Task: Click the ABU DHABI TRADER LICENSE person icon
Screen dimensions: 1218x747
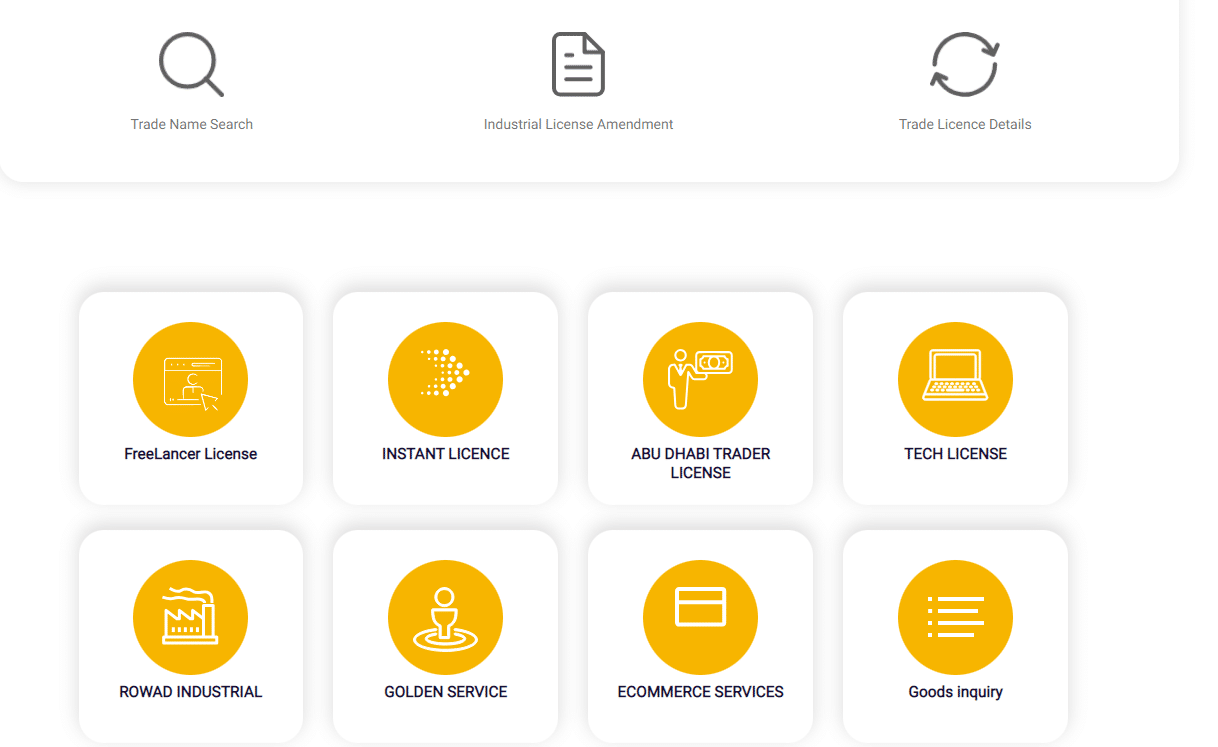Action: pos(700,379)
